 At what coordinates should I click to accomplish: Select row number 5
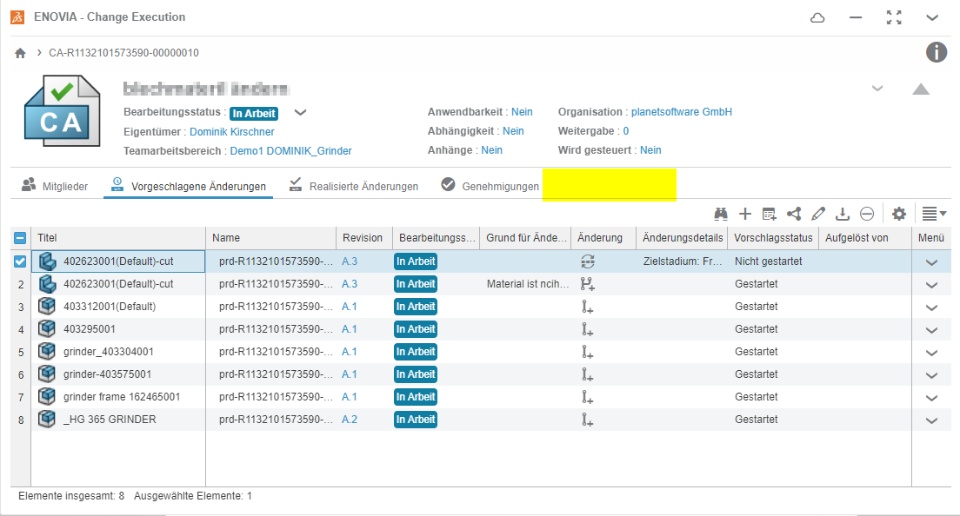point(21,353)
